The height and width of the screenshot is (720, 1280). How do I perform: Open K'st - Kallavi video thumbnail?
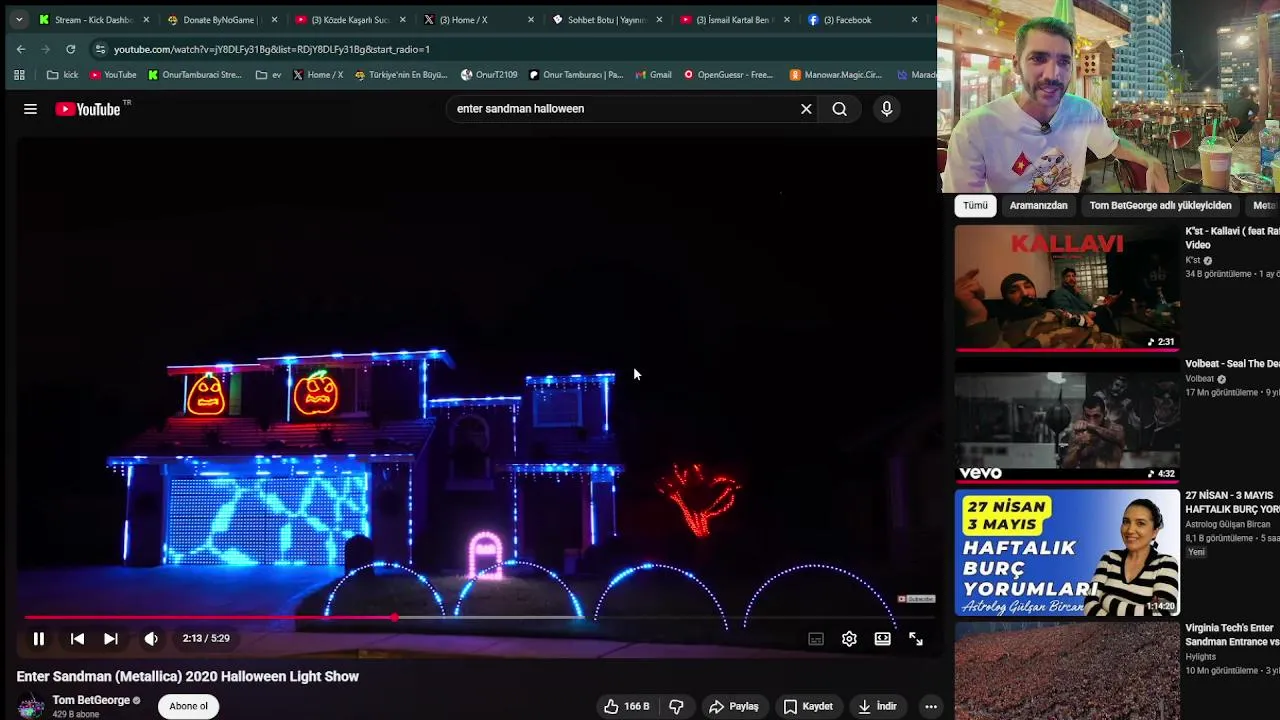1067,288
